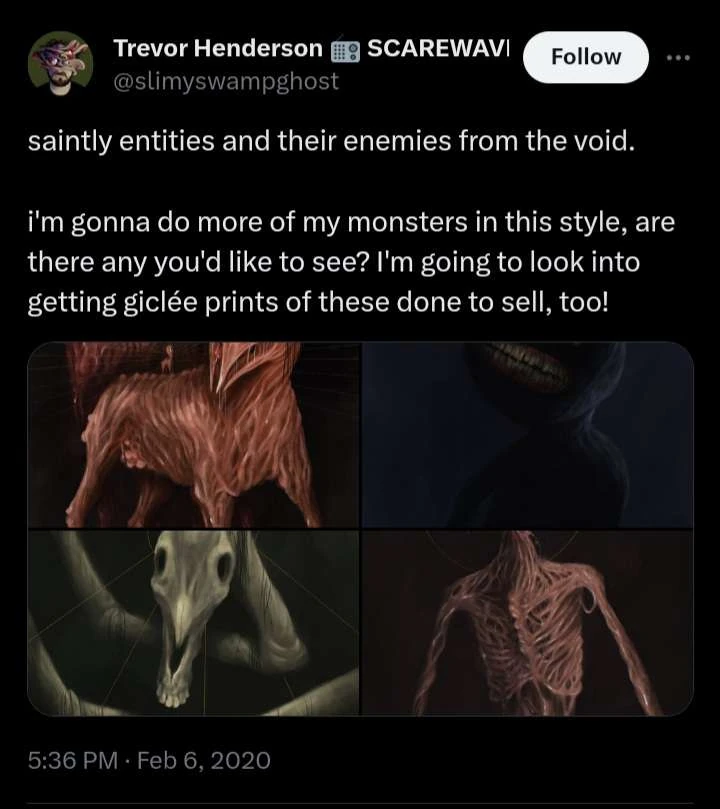Click the "i'm gonna do more" text line
720x809 pixels.
(x=350, y=222)
